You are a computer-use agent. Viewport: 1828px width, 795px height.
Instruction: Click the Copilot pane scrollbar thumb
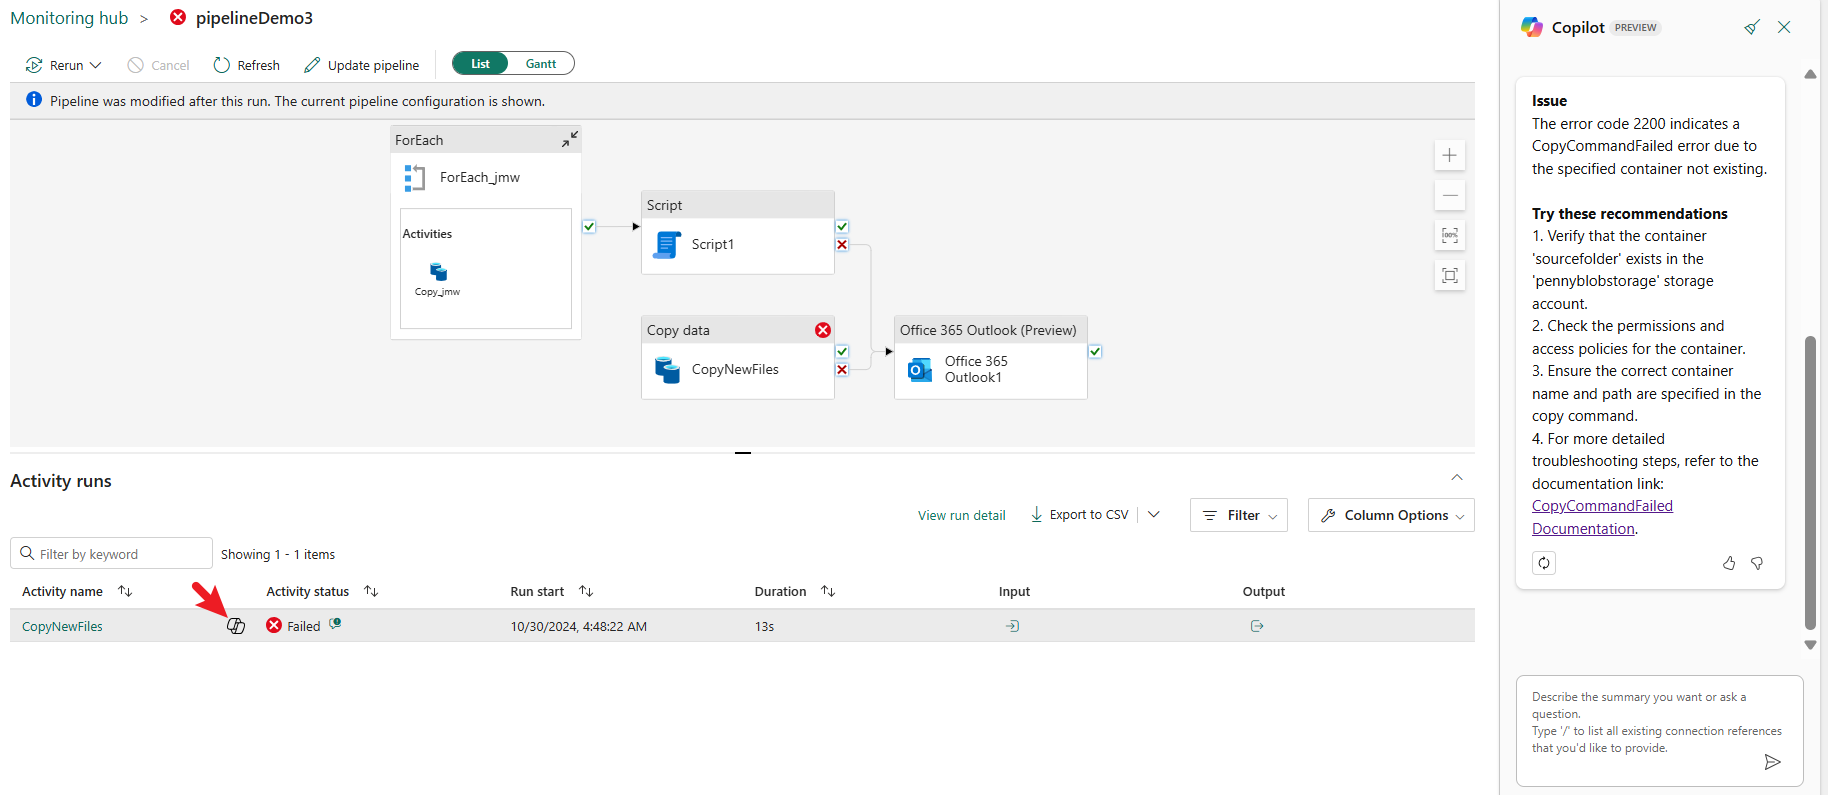(x=1810, y=482)
